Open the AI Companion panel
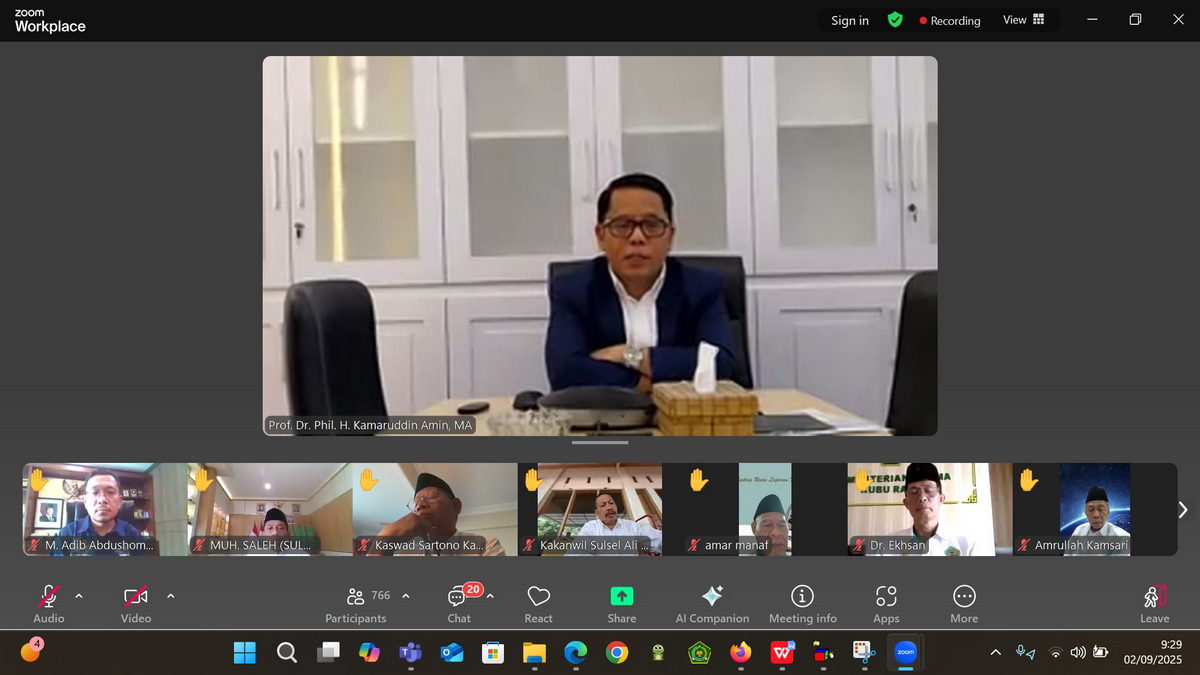Image resolution: width=1200 pixels, height=675 pixels. click(x=712, y=604)
